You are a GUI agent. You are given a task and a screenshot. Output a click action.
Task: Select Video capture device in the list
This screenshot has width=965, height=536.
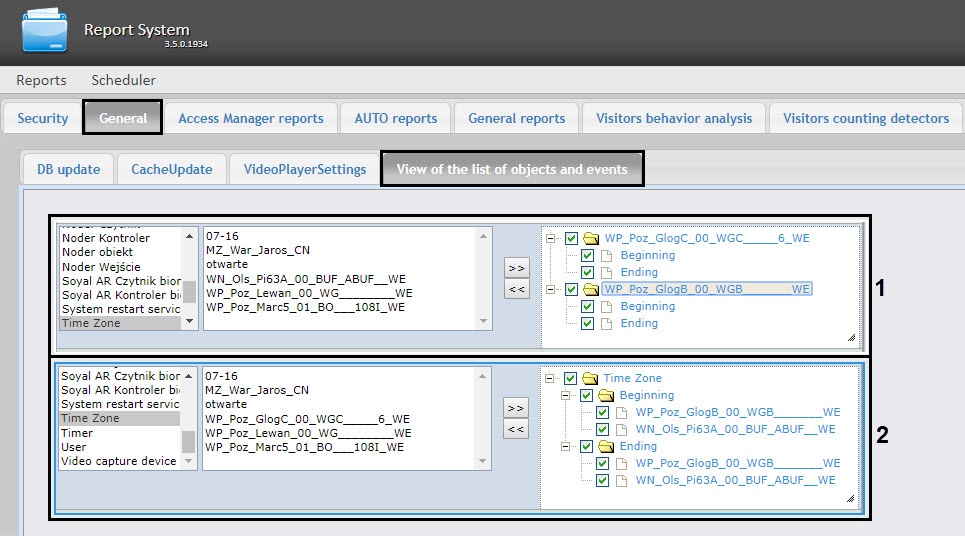[118, 461]
